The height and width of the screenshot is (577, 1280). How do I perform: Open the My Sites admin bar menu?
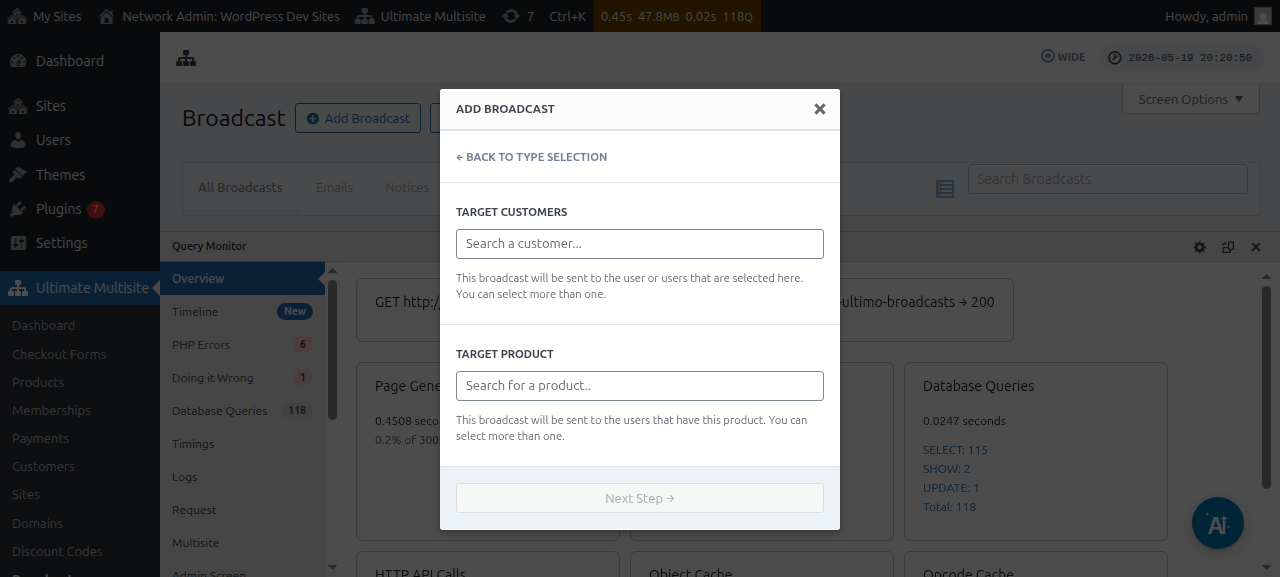click(46, 16)
